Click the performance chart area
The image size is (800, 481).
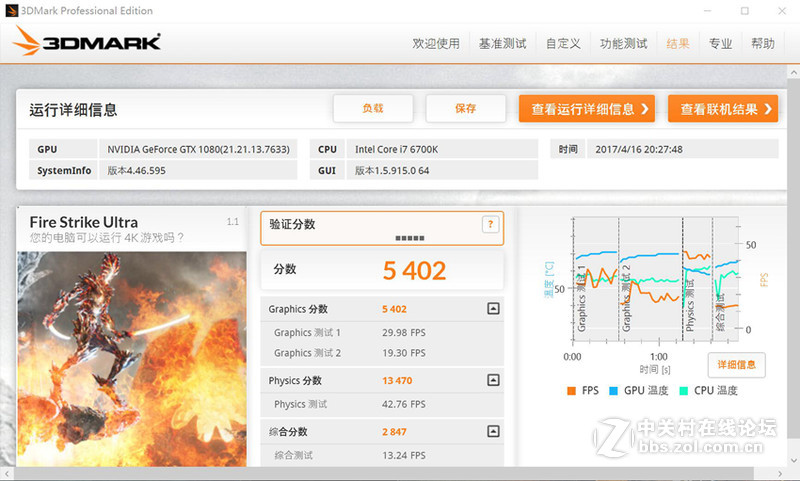point(656,280)
